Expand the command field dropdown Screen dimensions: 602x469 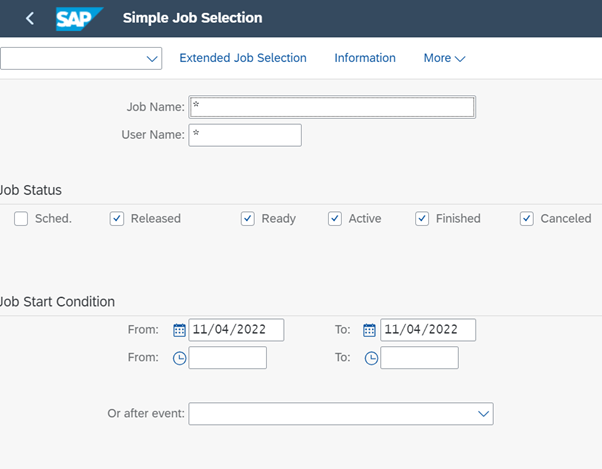tap(153, 59)
